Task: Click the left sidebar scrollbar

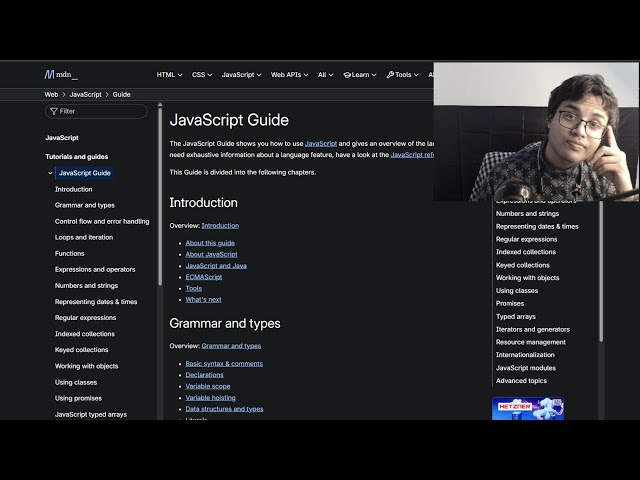Action: (x=160, y=196)
